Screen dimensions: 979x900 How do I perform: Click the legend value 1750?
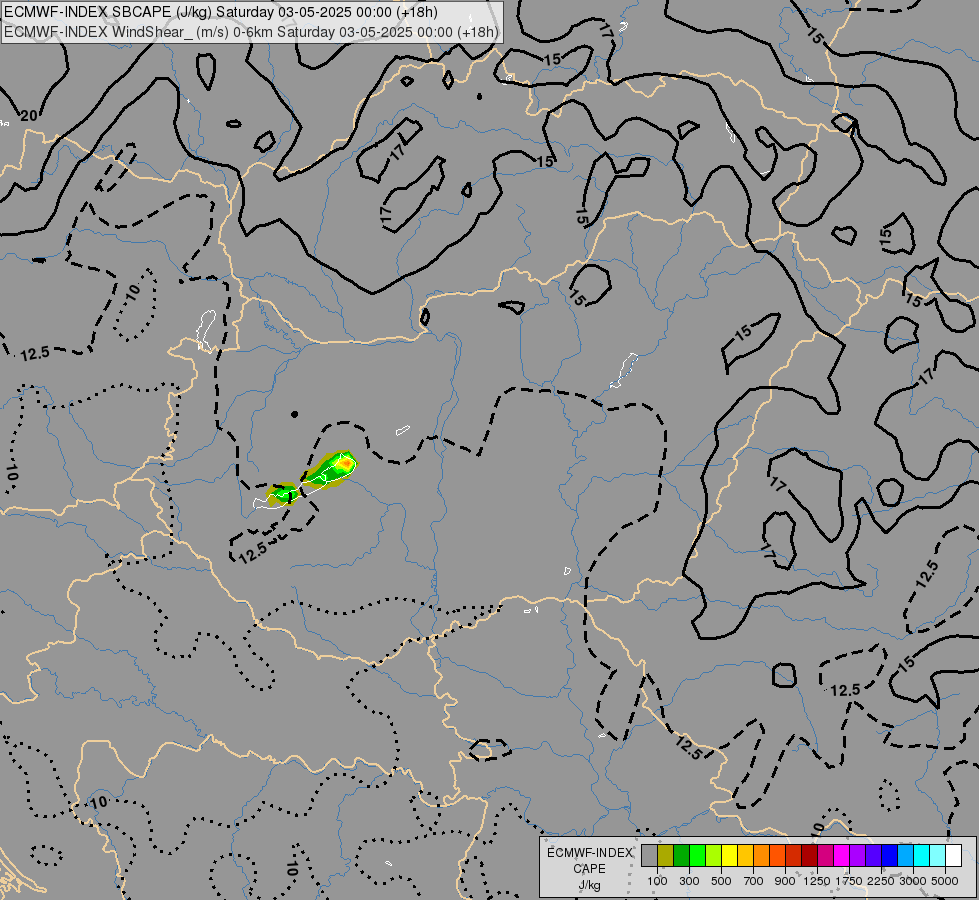849,881
